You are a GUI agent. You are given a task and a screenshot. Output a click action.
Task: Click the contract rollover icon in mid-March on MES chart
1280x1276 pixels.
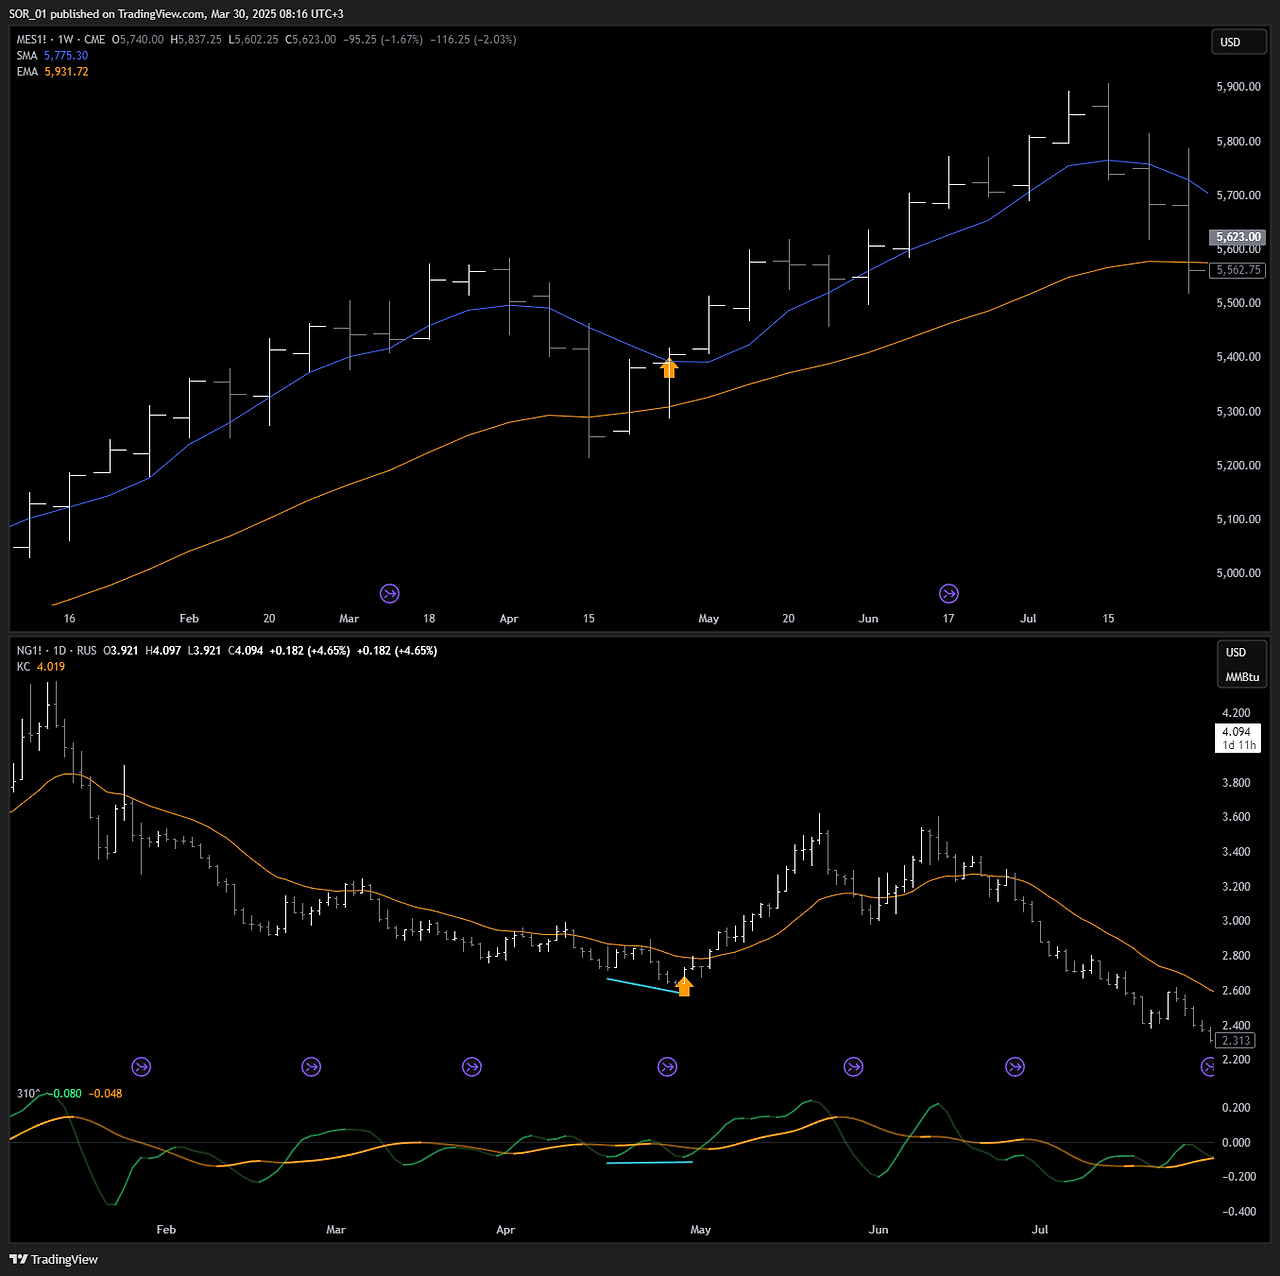pyautogui.click(x=390, y=594)
